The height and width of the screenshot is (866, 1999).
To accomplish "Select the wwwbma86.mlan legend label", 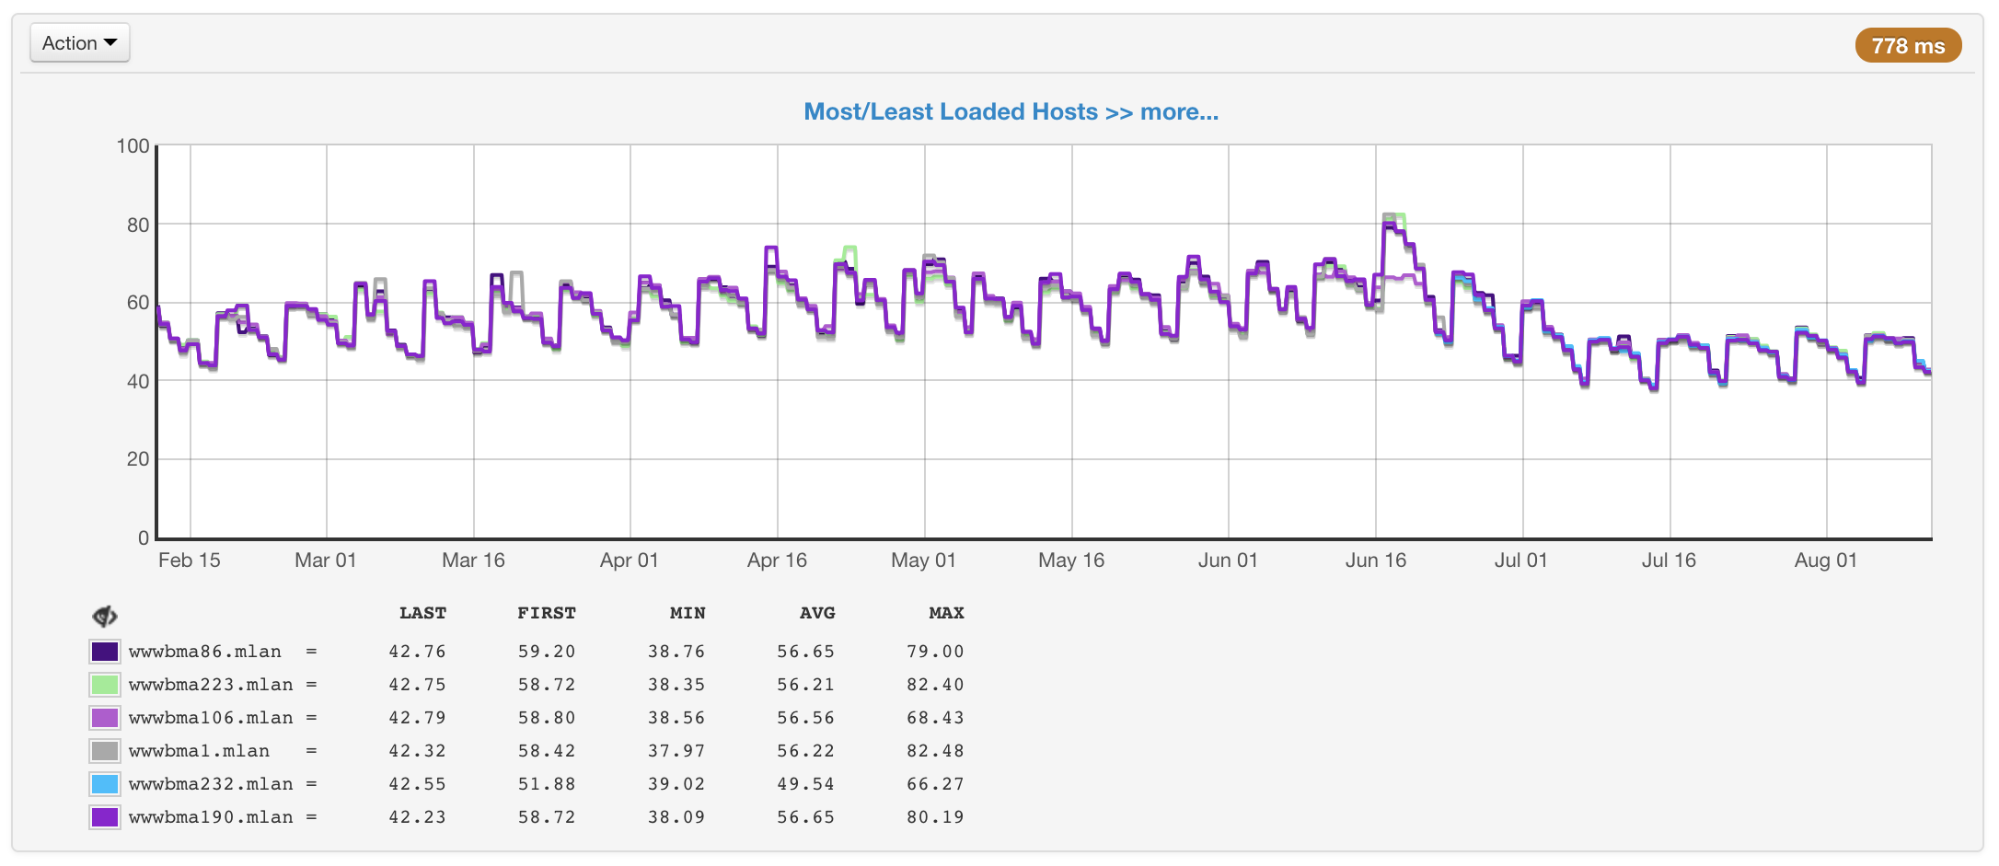I will tap(205, 652).
